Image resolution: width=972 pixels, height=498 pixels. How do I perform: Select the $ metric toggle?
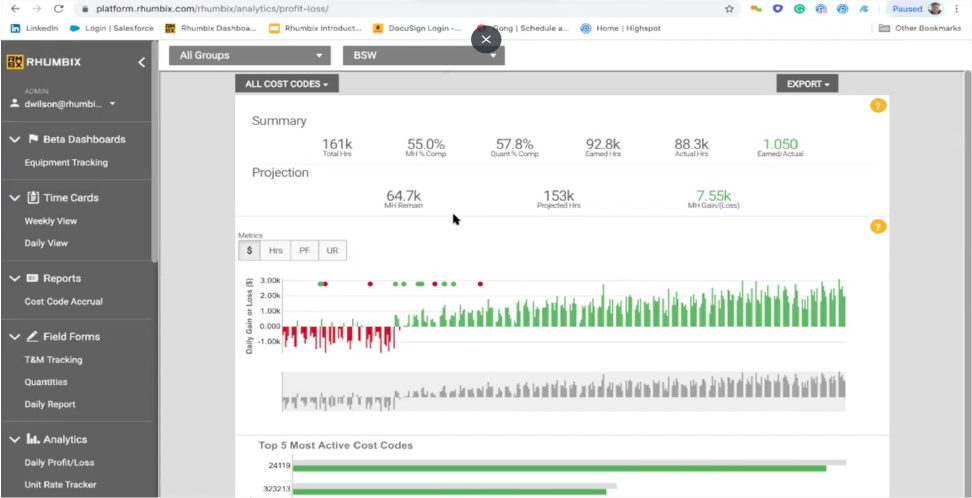click(x=249, y=251)
